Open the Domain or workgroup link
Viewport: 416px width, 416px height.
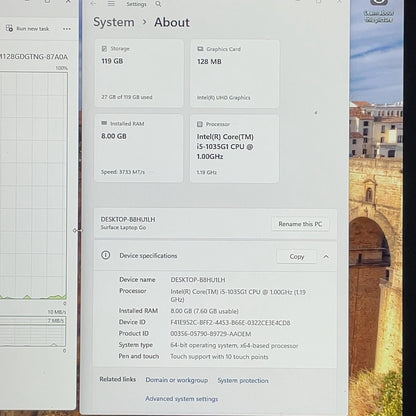177,380
